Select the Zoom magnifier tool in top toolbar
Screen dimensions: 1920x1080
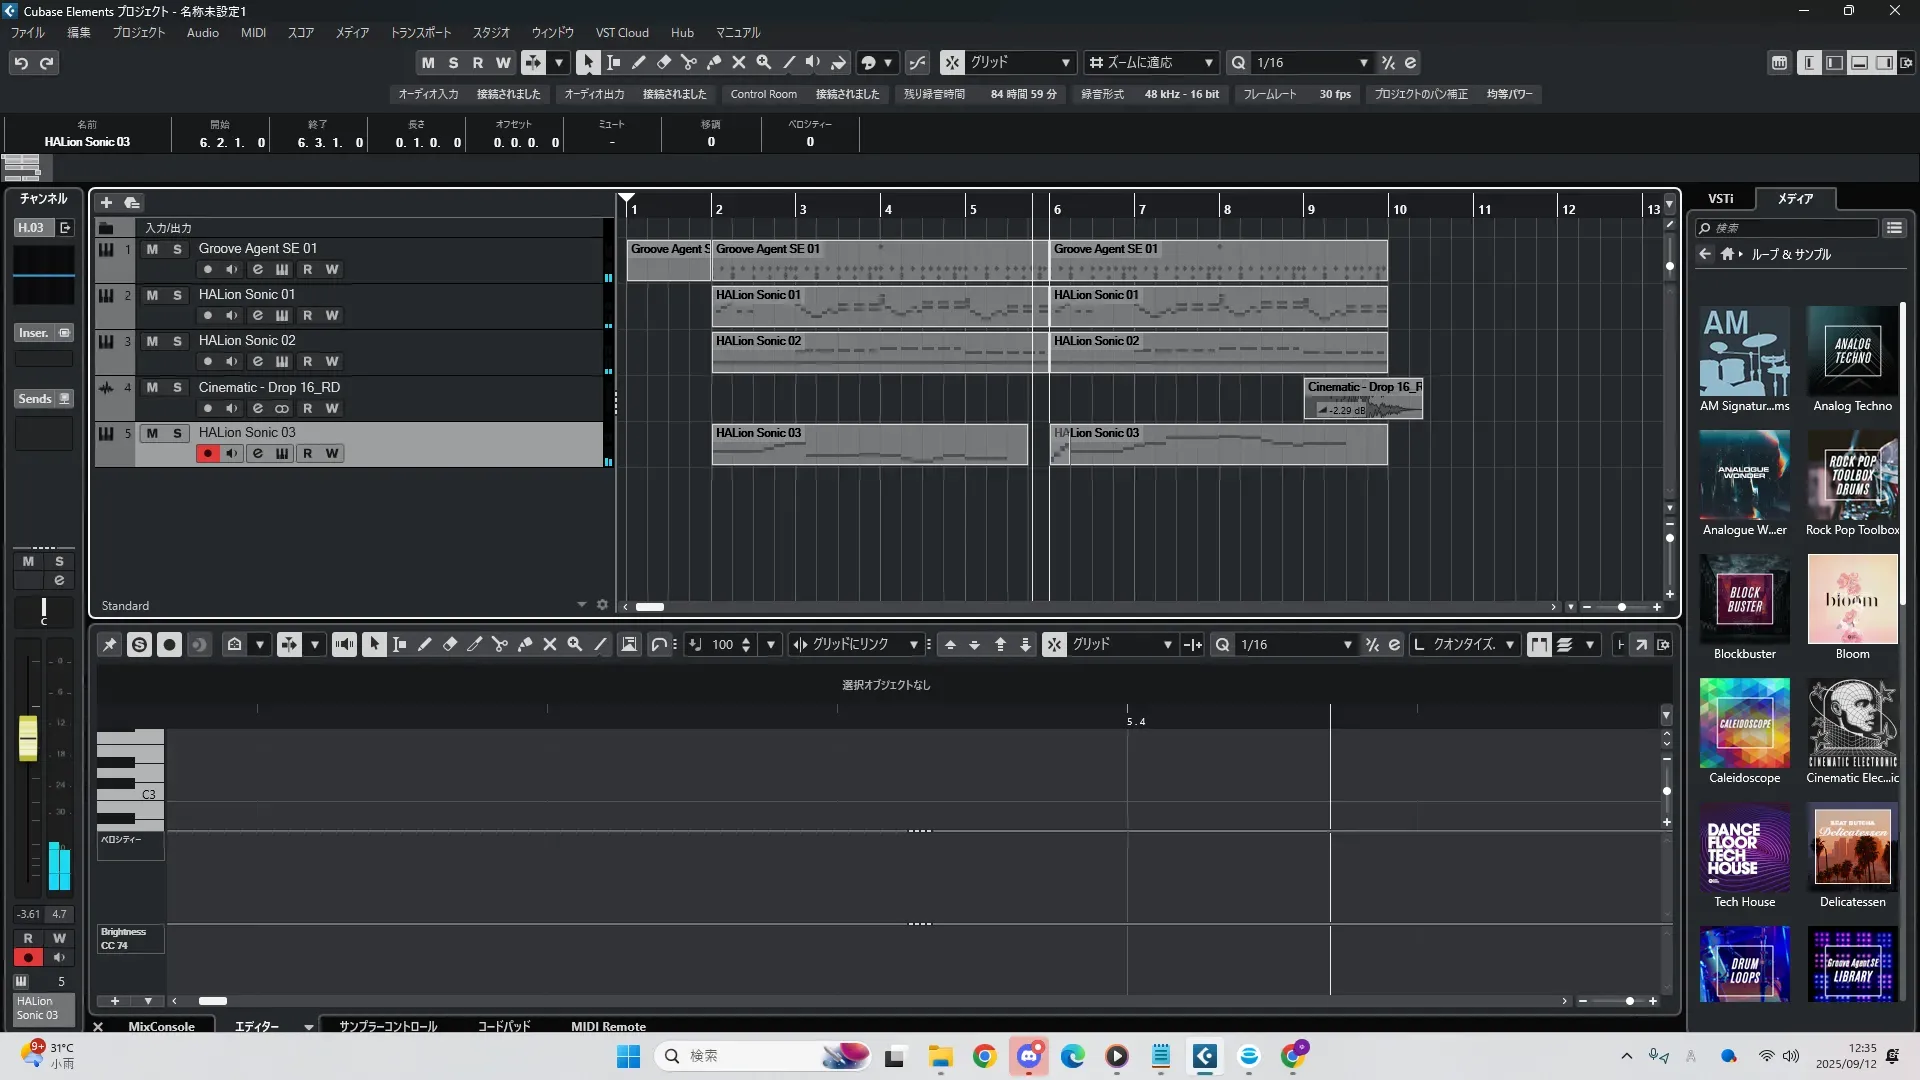764,62
